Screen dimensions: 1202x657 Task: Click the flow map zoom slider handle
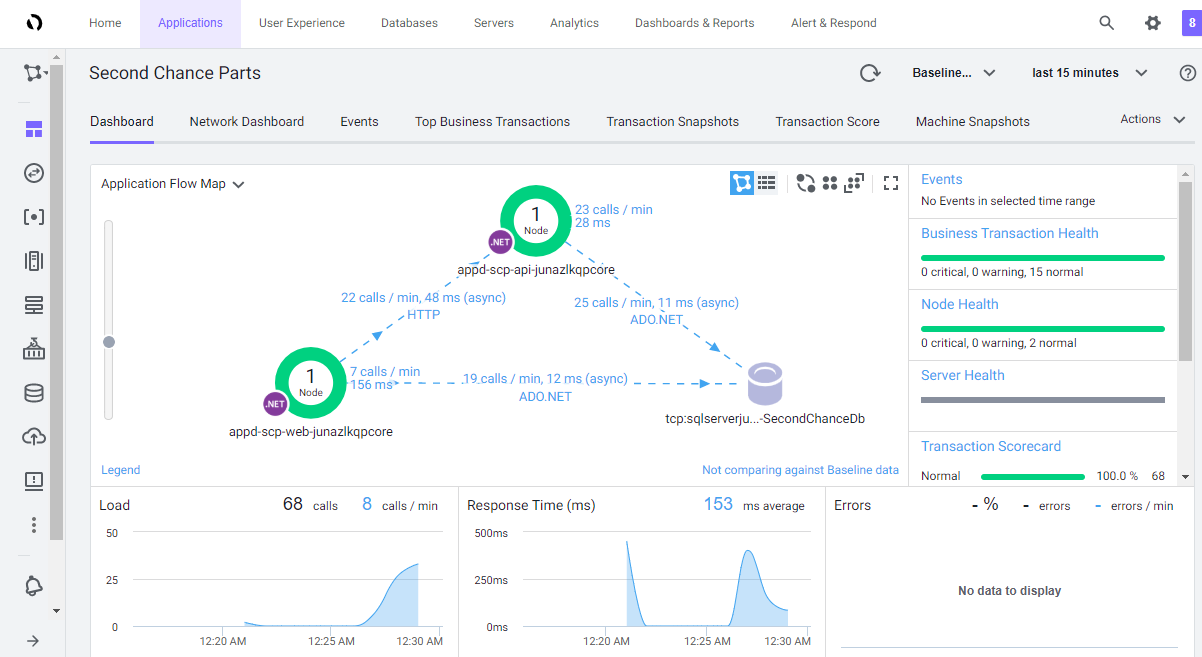click(109, 342)
